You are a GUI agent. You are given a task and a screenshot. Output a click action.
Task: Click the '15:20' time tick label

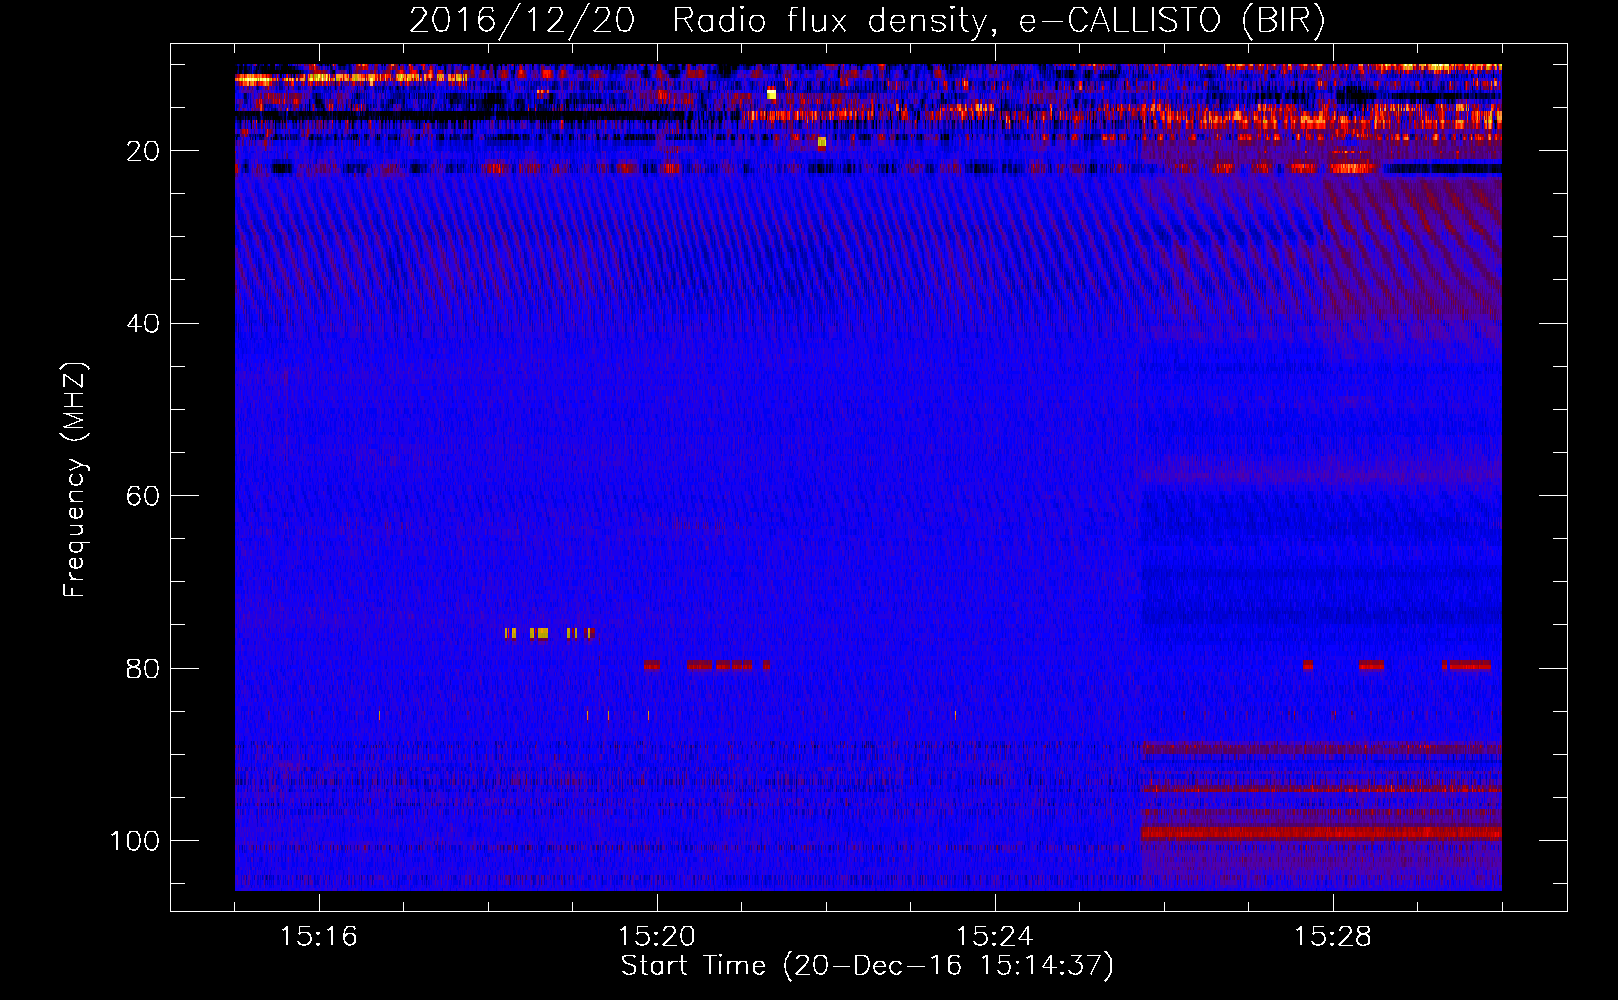[x=657, y=937]
